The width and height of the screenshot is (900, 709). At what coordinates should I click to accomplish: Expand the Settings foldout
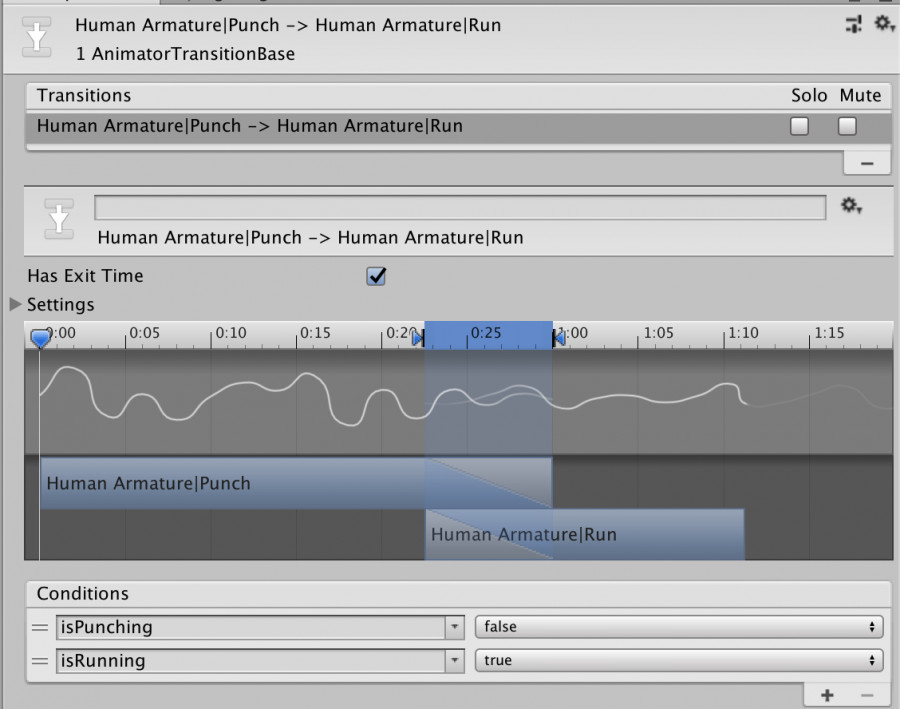pos(15,304)
